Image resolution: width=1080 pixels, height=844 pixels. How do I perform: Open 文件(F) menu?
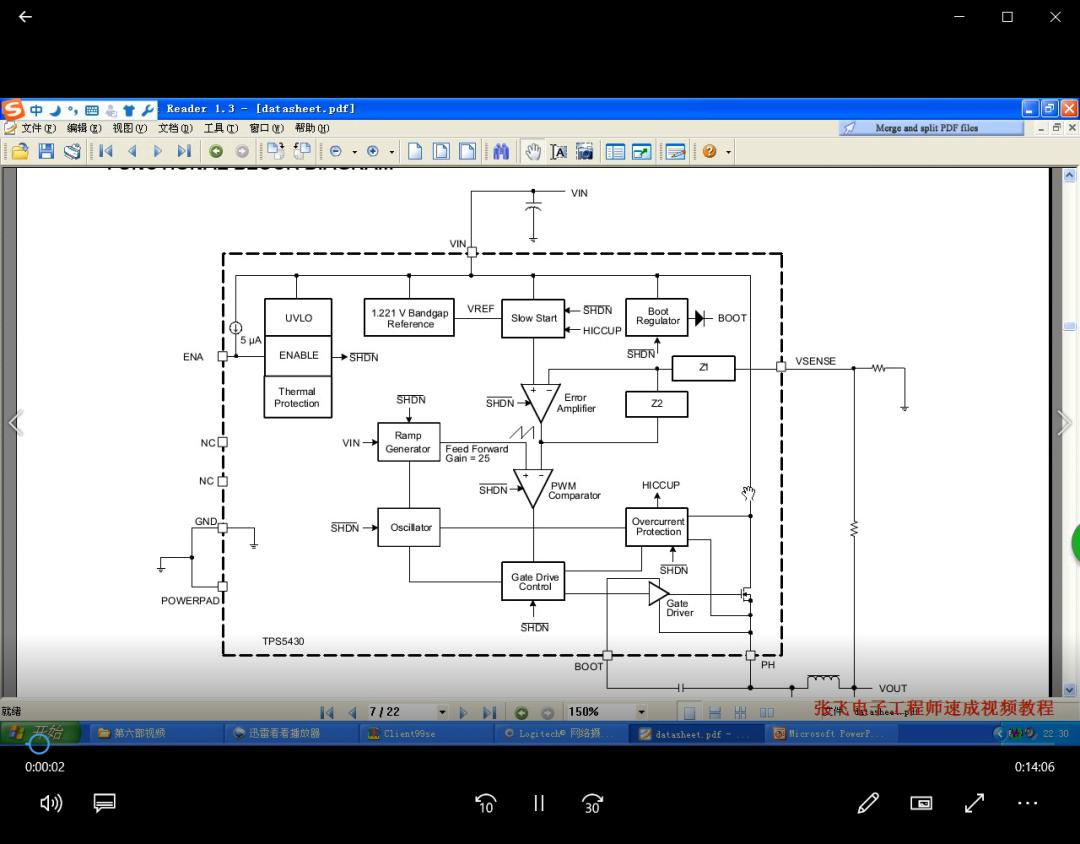tap(37, 128)
